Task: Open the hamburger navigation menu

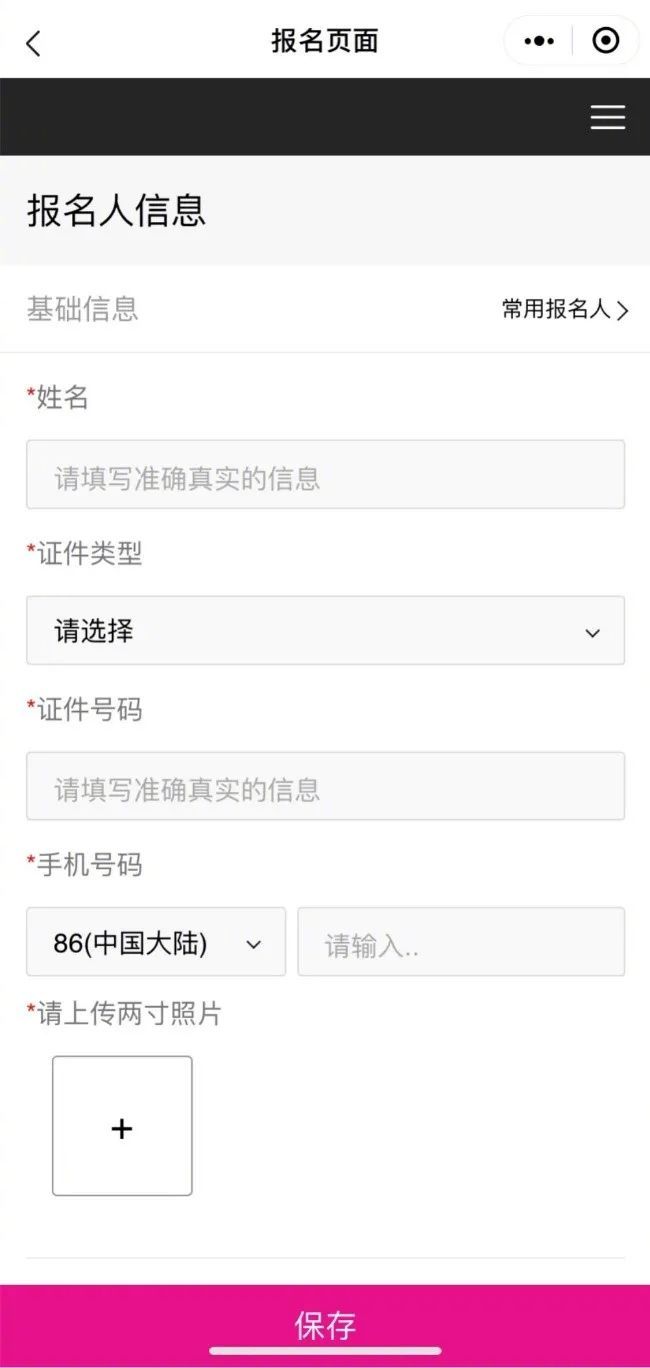Action: [607, 117]
